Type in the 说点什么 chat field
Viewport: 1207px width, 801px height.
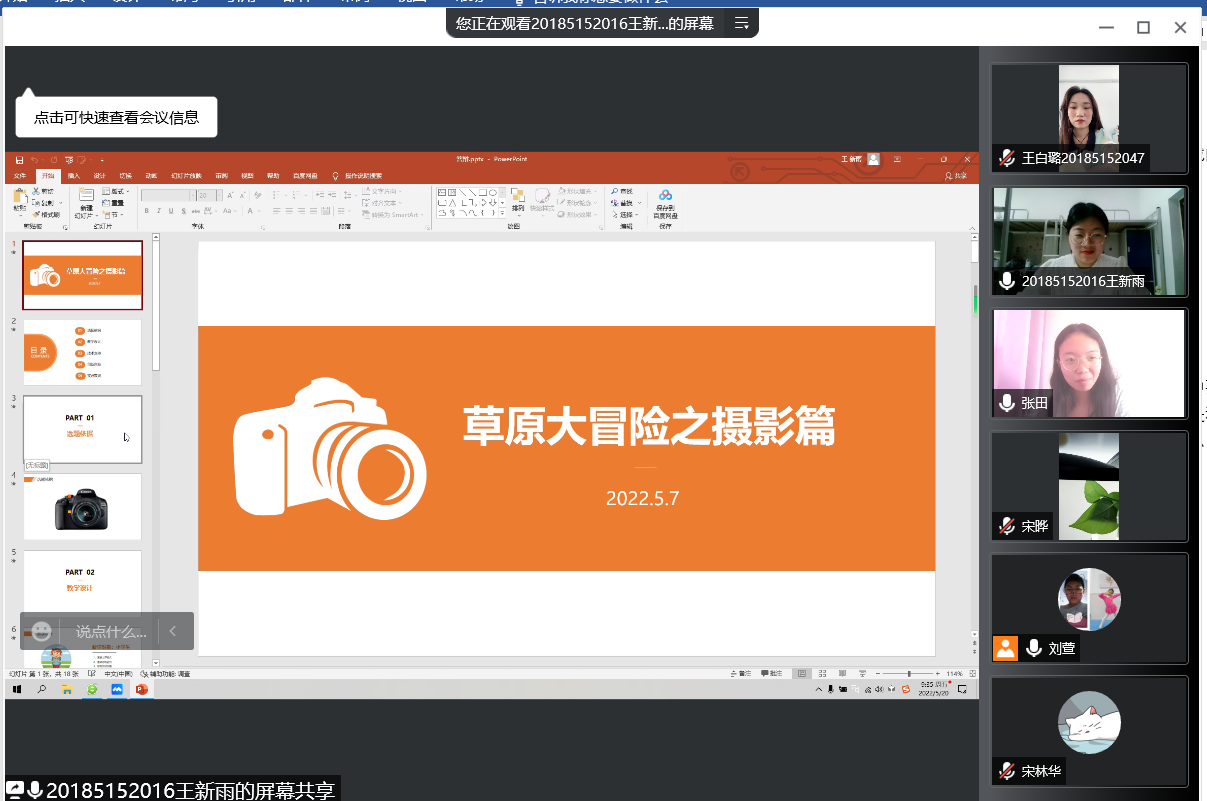[x=111, y=631]
